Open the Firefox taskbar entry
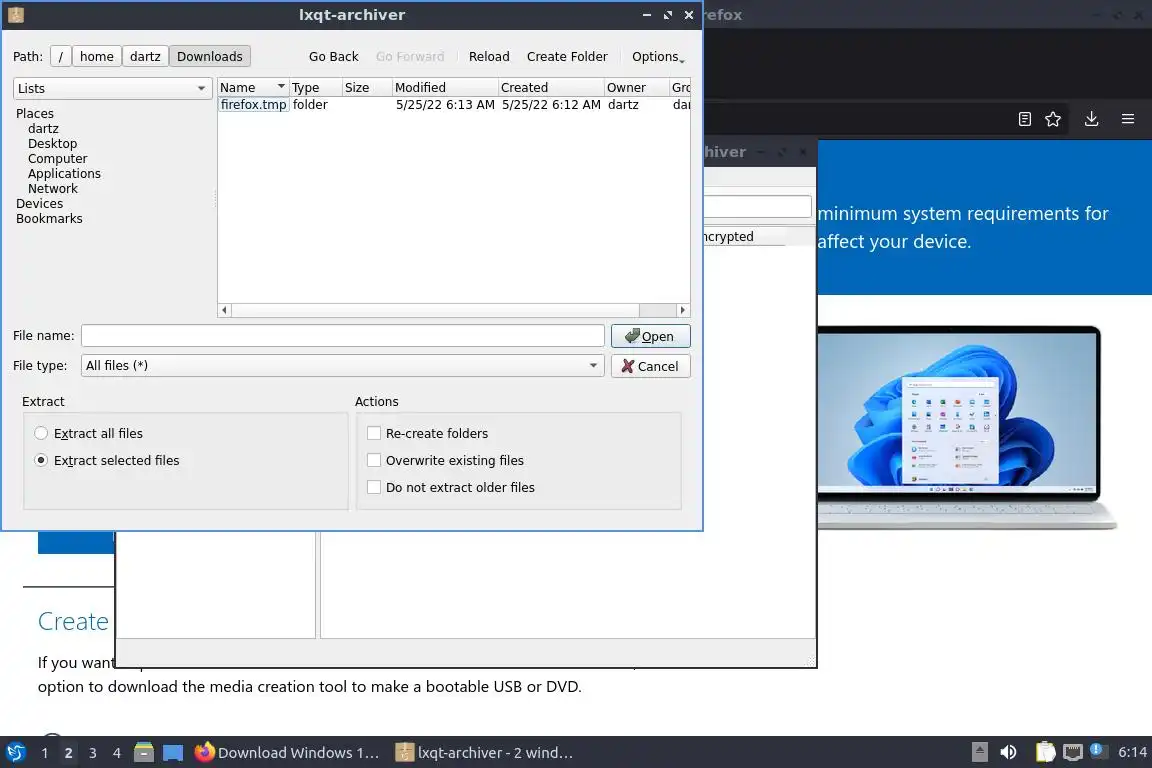The image size is (1152, 768). (287, 753)
